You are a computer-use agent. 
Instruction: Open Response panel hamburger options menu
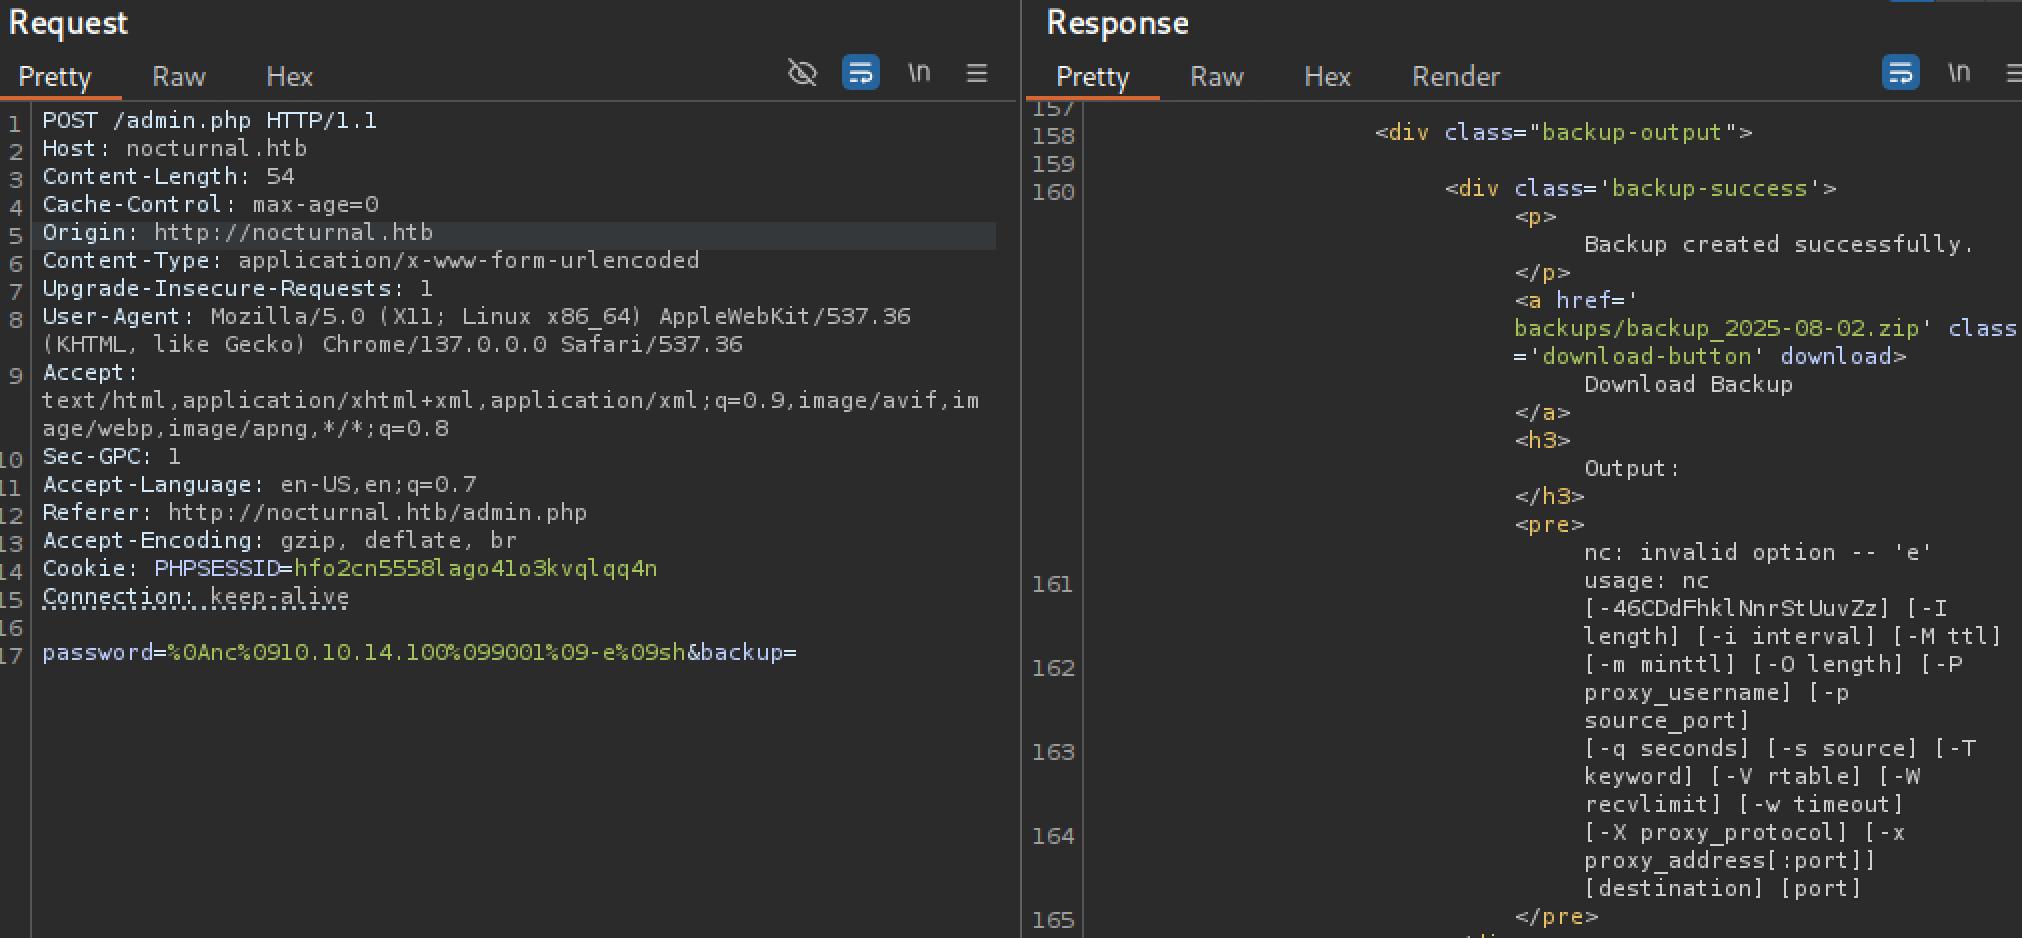[2013, 73]
